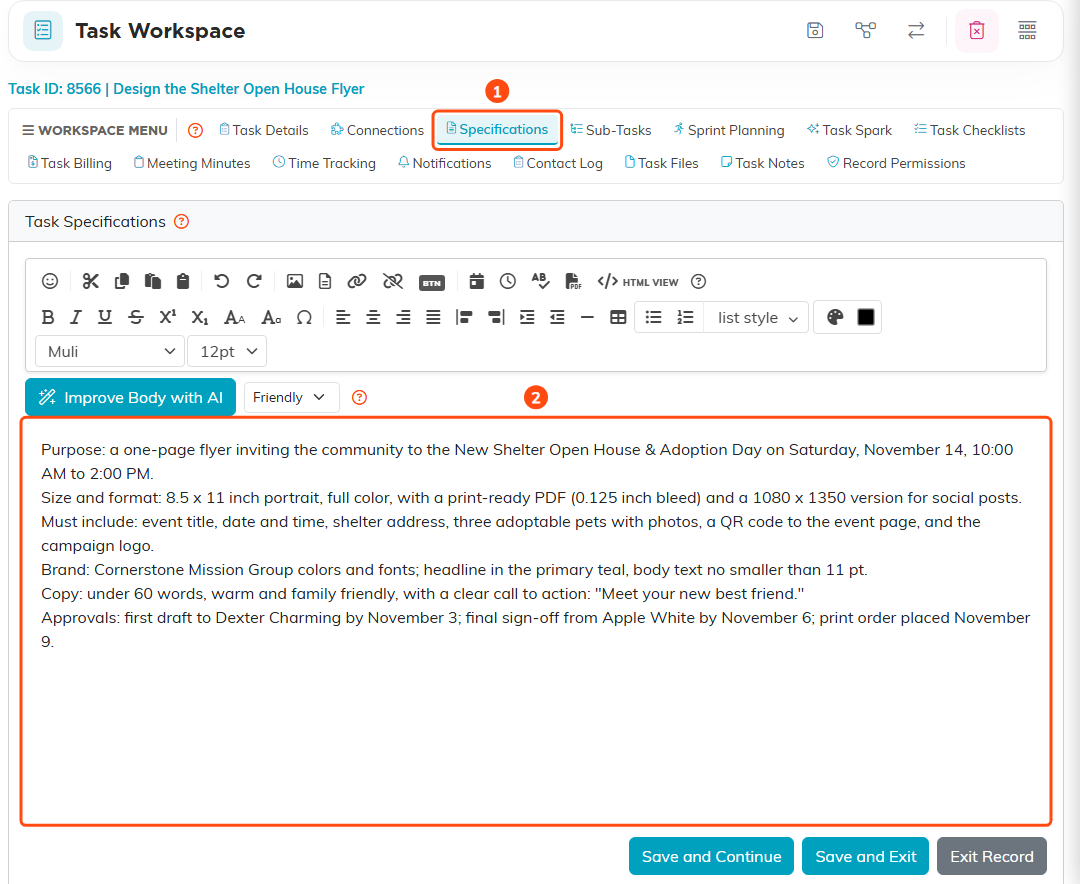Toggle bulleted list

(x=653, y=317)
